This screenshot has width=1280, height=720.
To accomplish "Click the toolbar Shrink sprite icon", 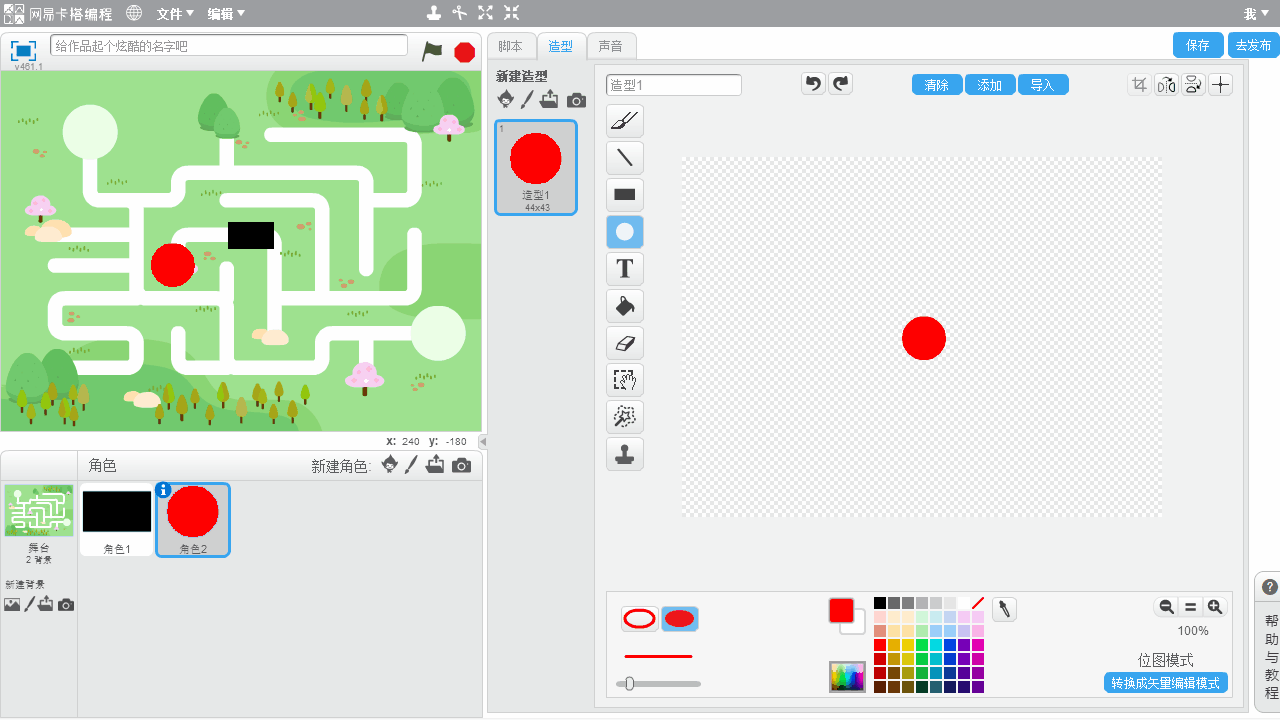I will tap(511, 13).
